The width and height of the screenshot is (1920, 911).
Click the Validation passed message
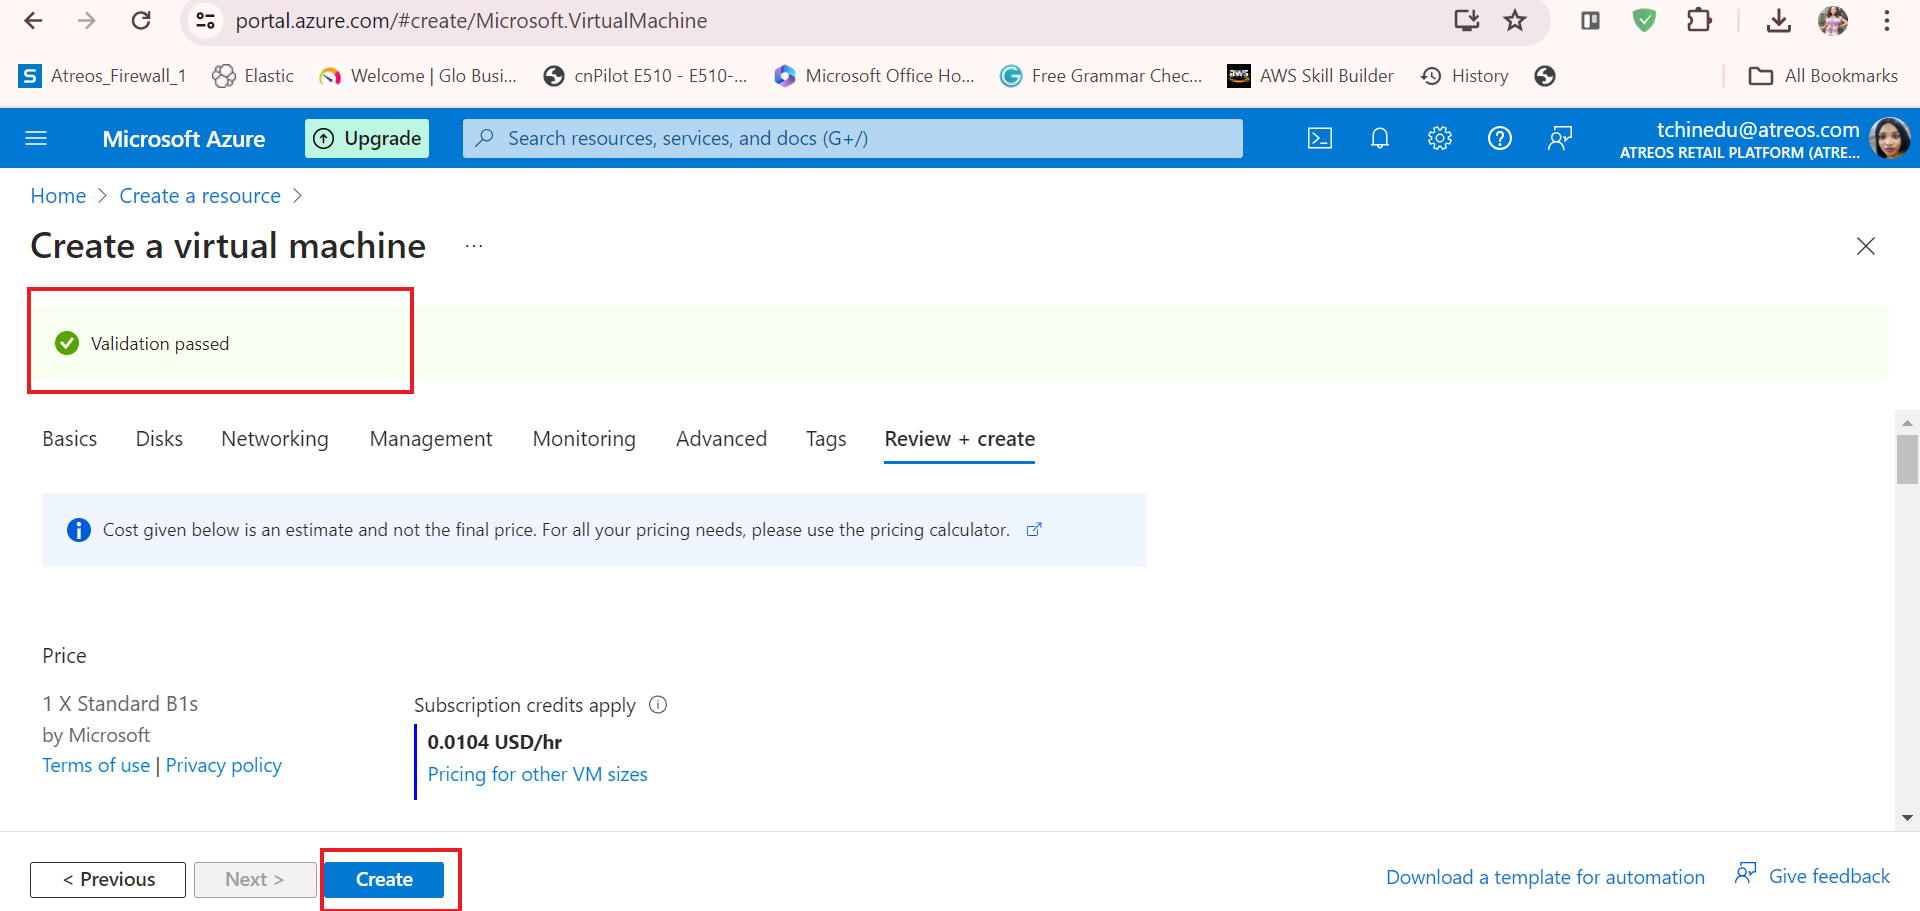point(160,344)
